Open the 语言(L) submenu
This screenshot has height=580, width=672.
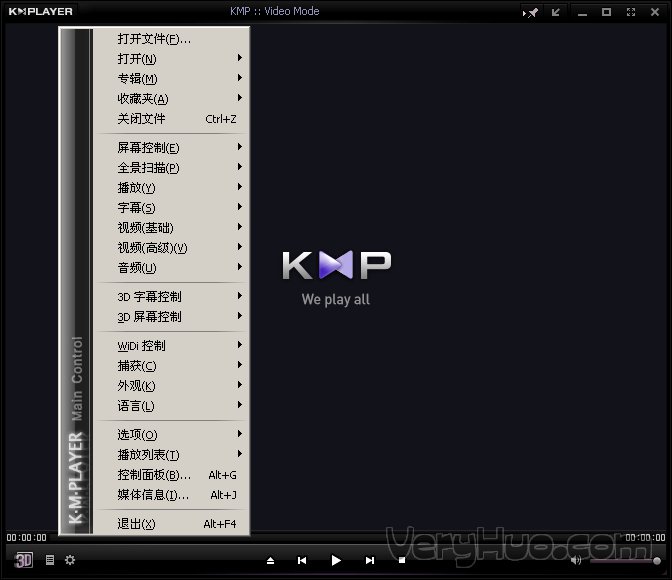tap(171, 406)
